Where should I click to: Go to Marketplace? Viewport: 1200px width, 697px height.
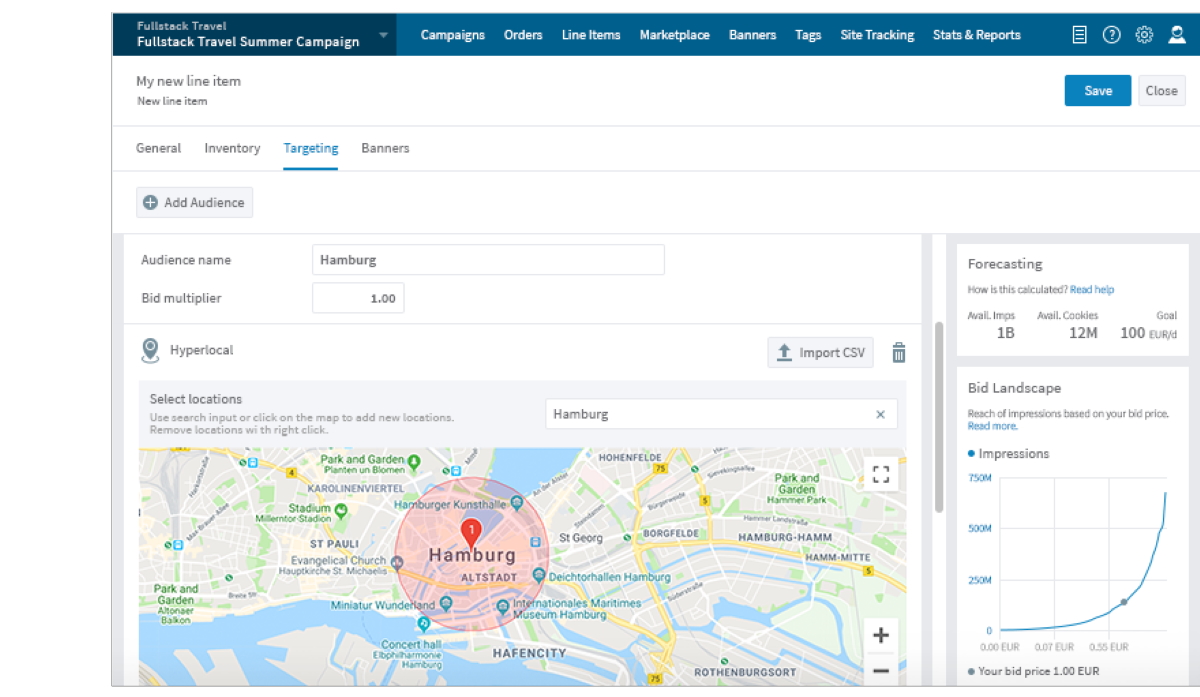click(675, 35)
